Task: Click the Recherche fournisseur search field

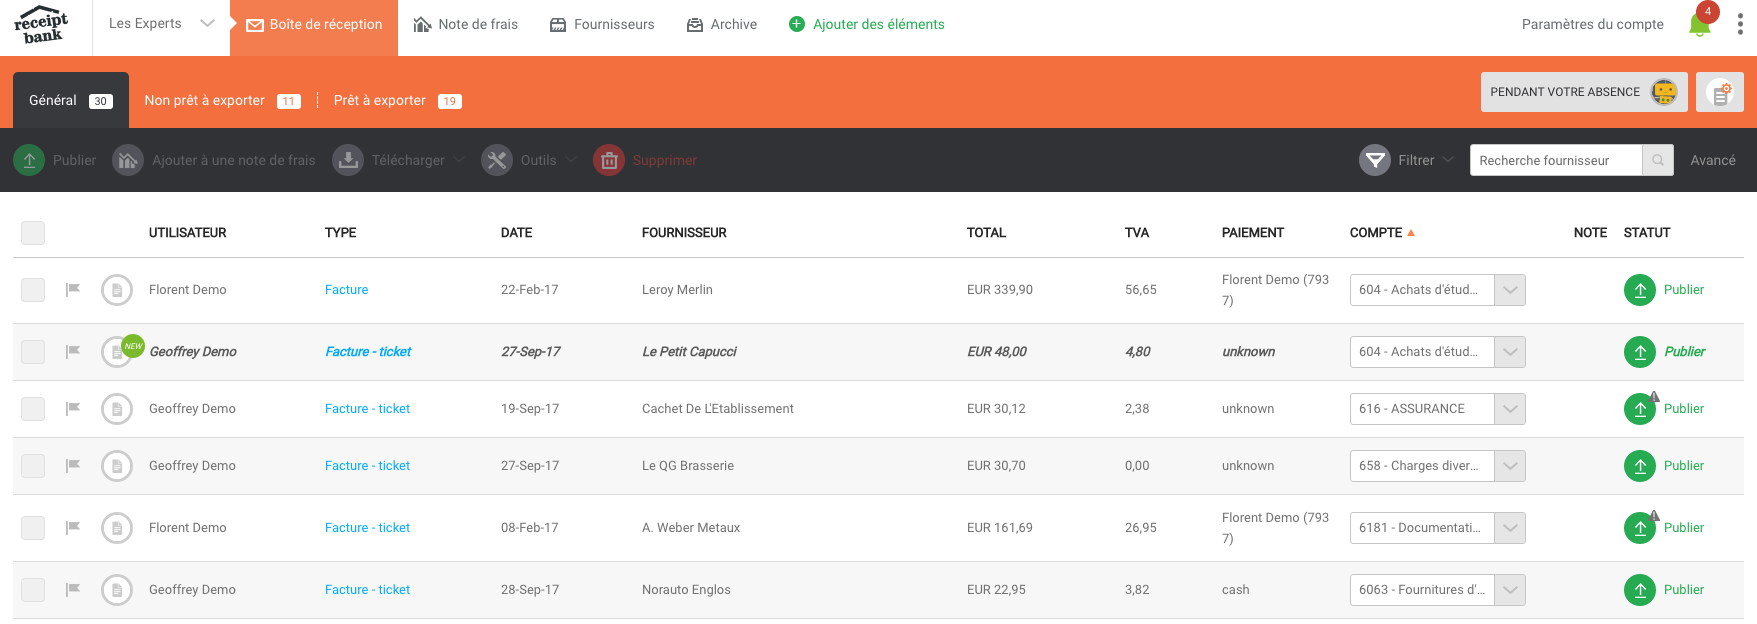Action: 1555,160
